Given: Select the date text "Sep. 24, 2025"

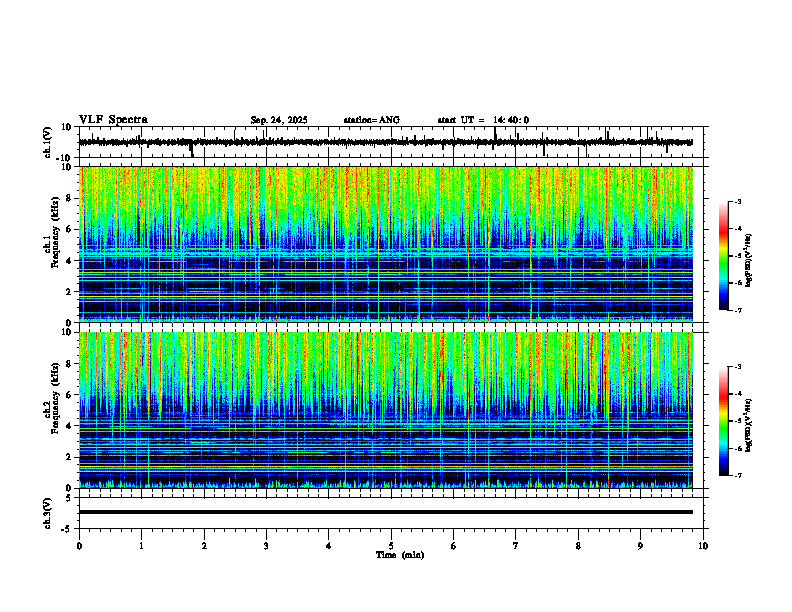Looking at the screenshot, I should coord(279,120).
